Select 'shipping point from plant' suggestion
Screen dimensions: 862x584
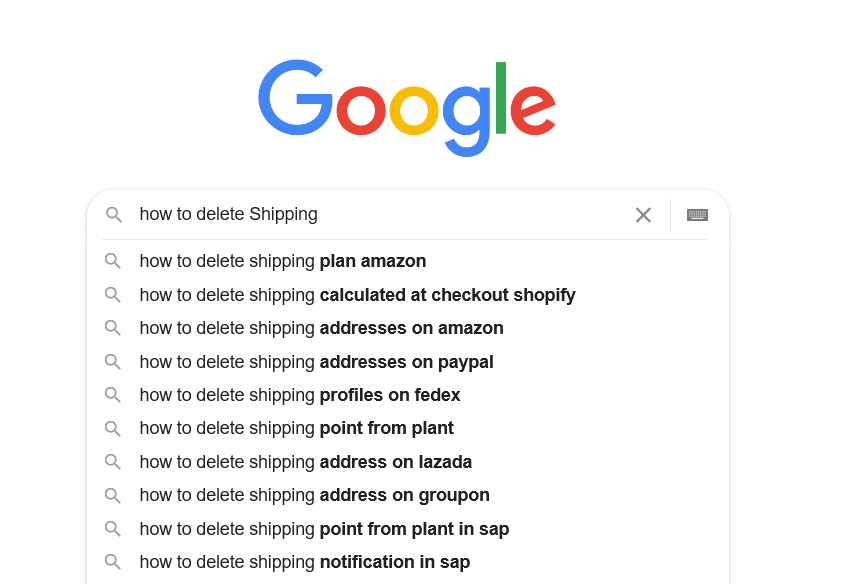pyautogui.click(x=296, y=428)
